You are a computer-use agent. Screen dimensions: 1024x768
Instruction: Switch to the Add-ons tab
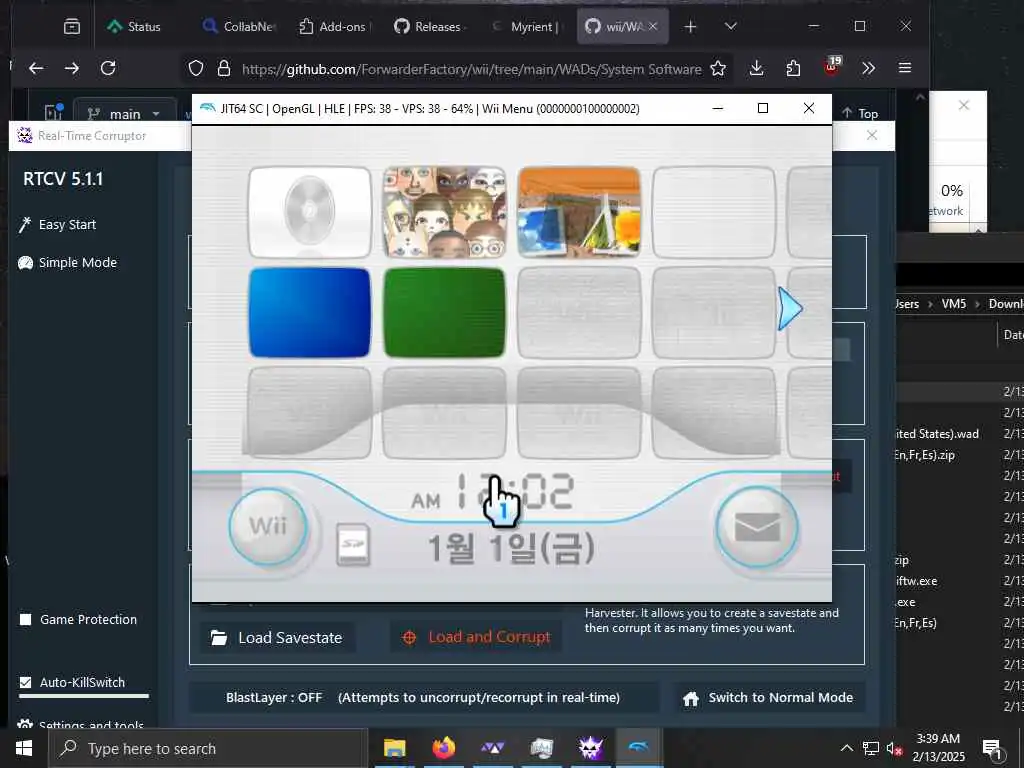[335, 27]
